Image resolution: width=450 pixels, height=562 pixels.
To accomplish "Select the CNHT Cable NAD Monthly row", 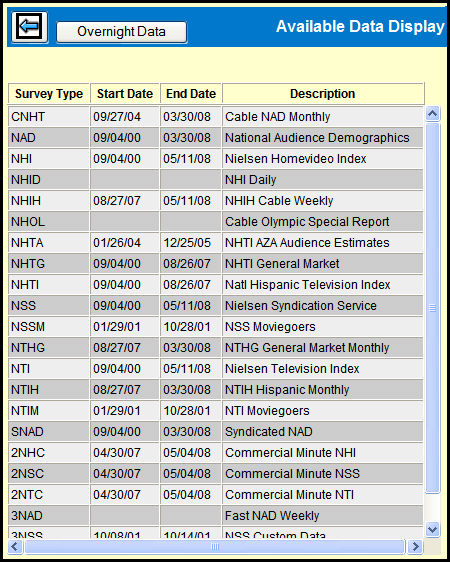I will 215,116.
